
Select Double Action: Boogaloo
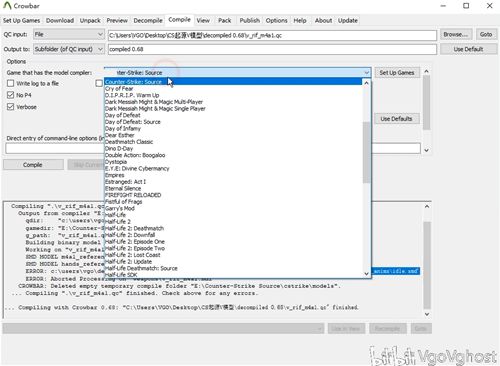(233, 155)
